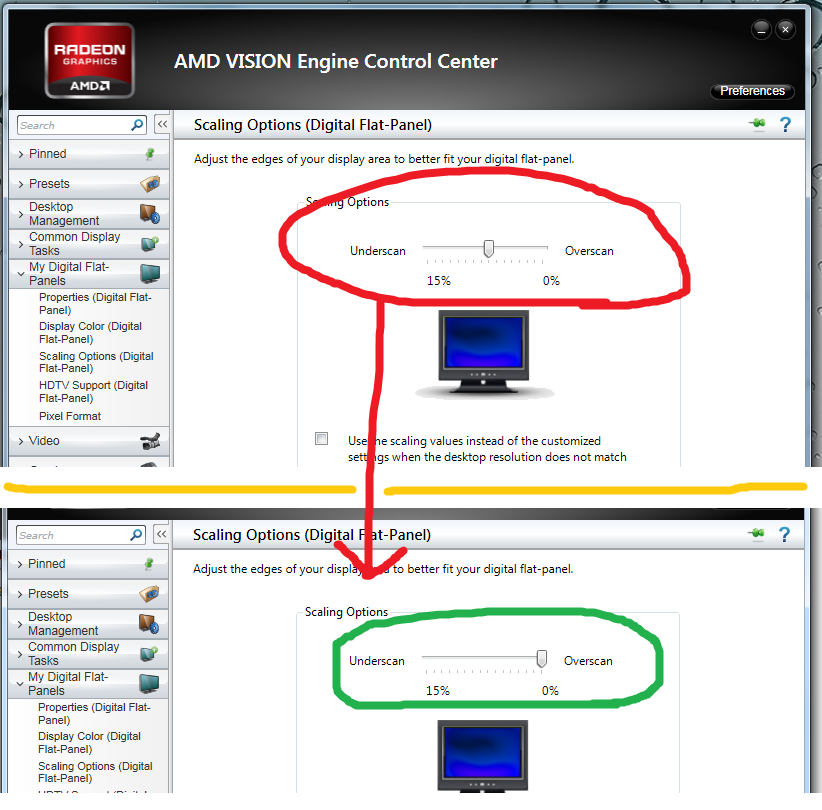Image resolution: width=822 pixels, height=810 pixels.
Task: Click the upper My Digital Flat-Panels monitor icon
Action: (x=150, y=274)
